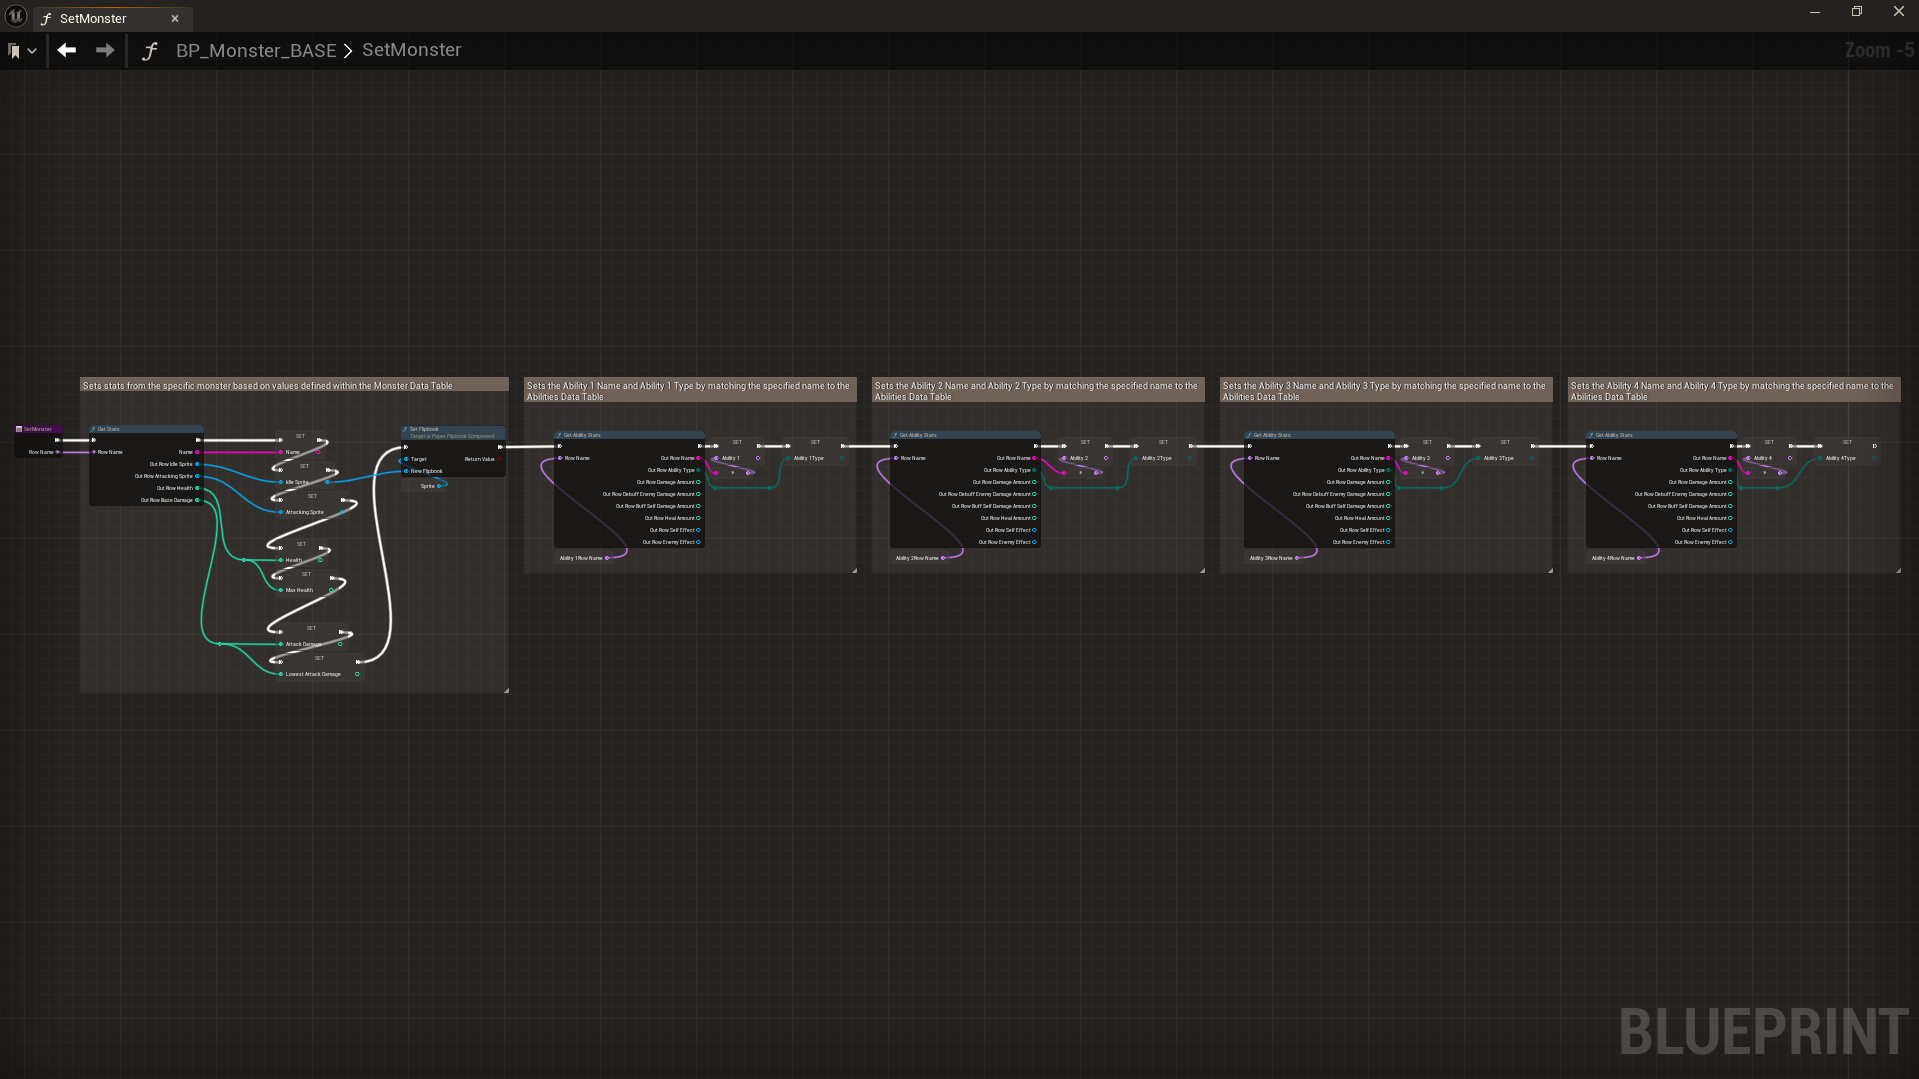Select the Ability 3 comment box header
The image size is (1919, 1079).
pyautogui.click(x=1385, y=390)
